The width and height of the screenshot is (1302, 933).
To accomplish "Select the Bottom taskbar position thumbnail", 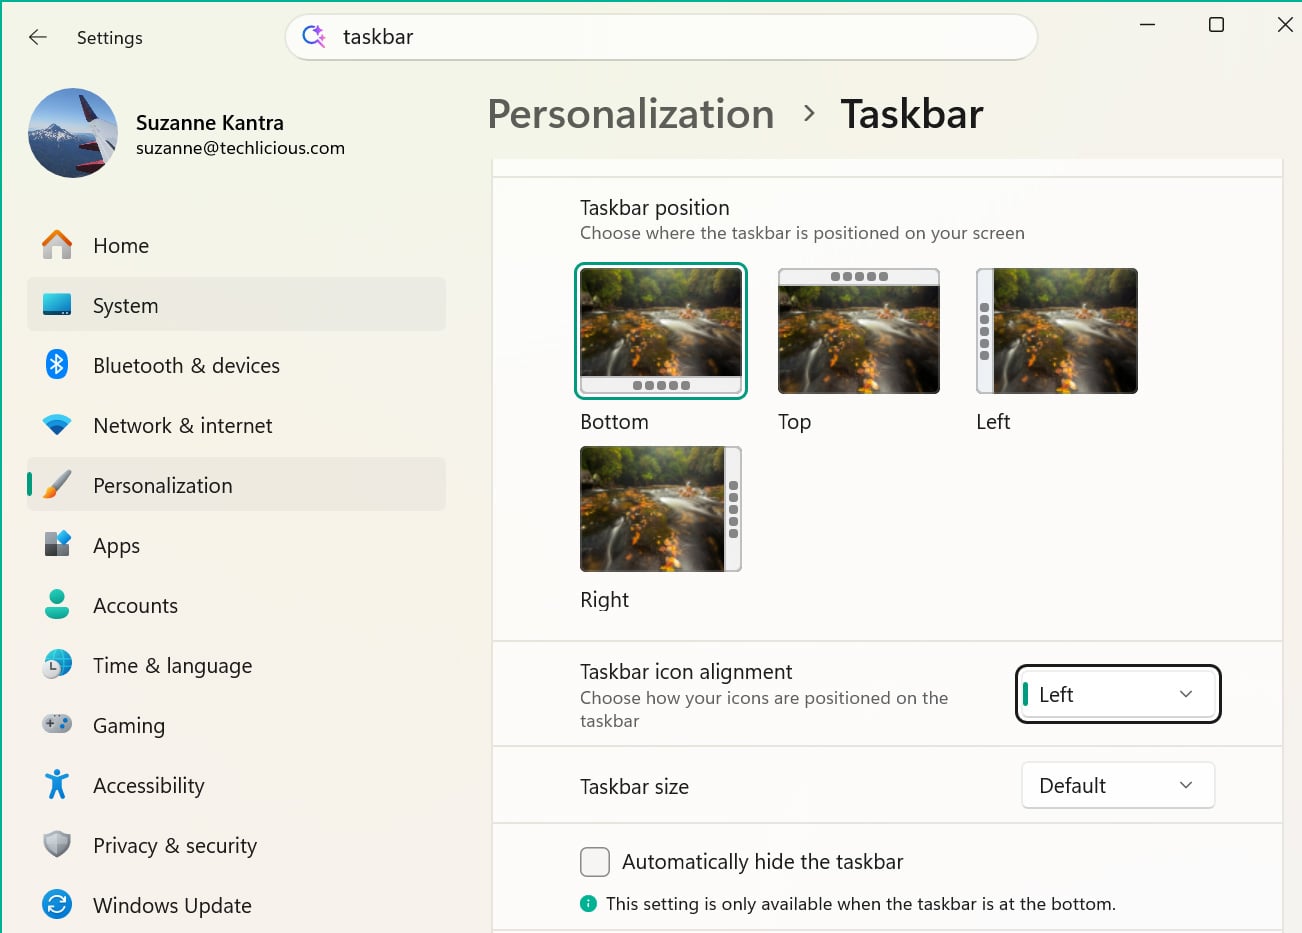I will 661,331.
